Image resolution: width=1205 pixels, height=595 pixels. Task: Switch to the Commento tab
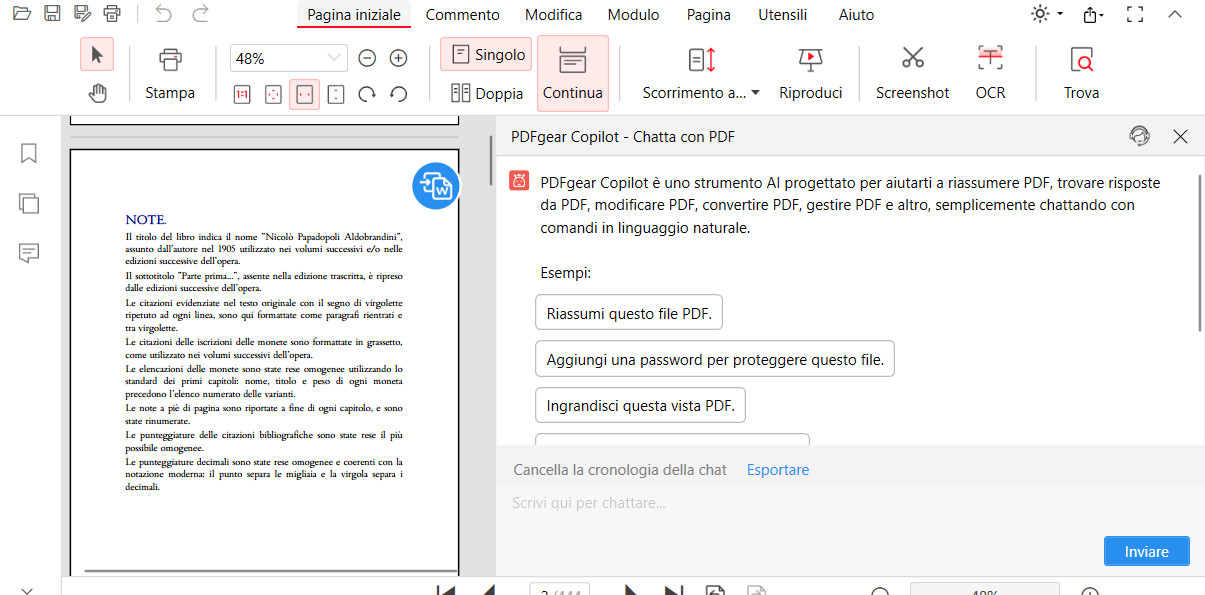click(x=462, y=14)
